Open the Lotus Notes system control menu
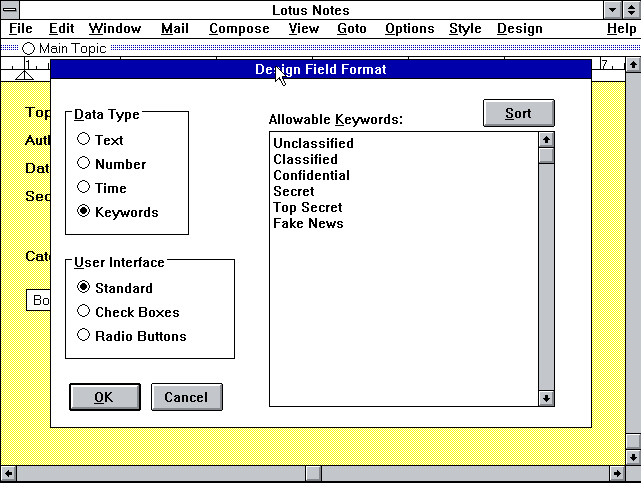The height and width of the screenshot is (483, 641). point(10,10)
